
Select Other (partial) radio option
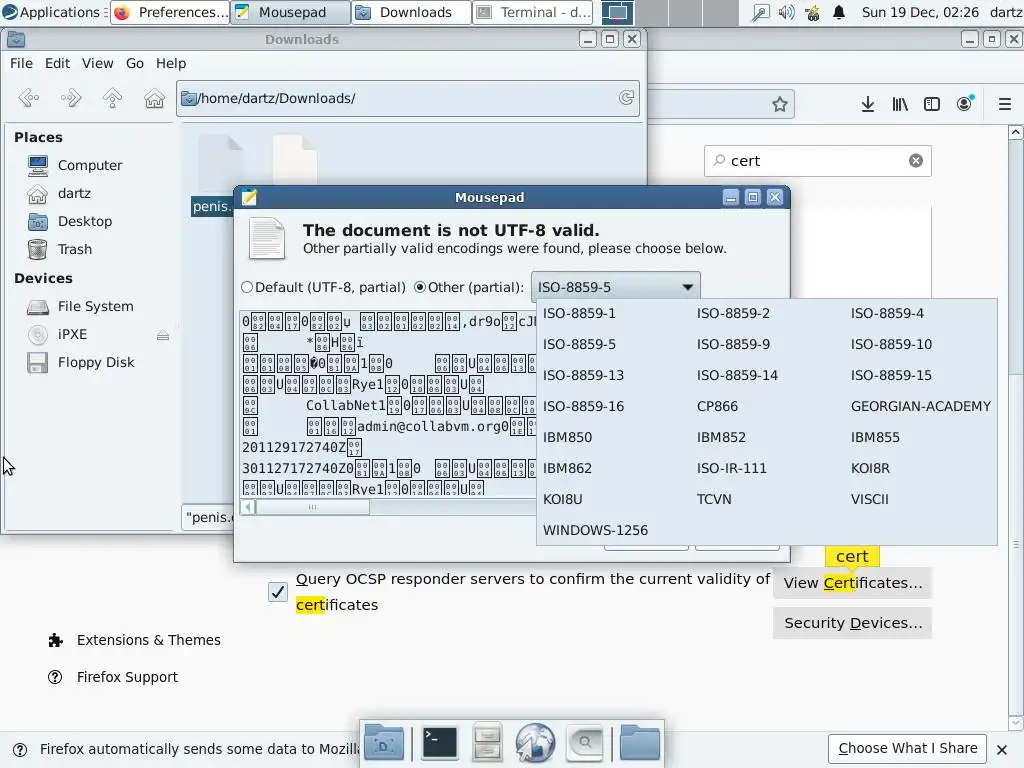[469, 287]
